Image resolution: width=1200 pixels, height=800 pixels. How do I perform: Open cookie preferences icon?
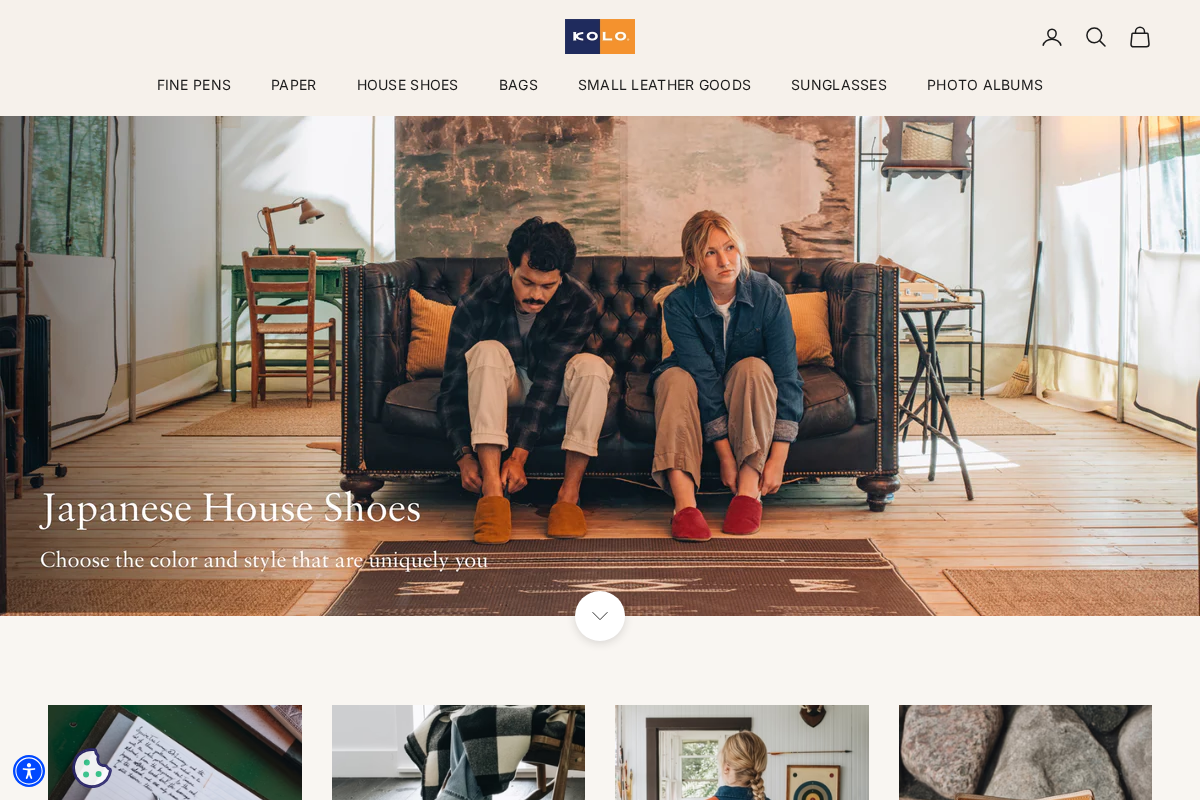click(91, 768)
